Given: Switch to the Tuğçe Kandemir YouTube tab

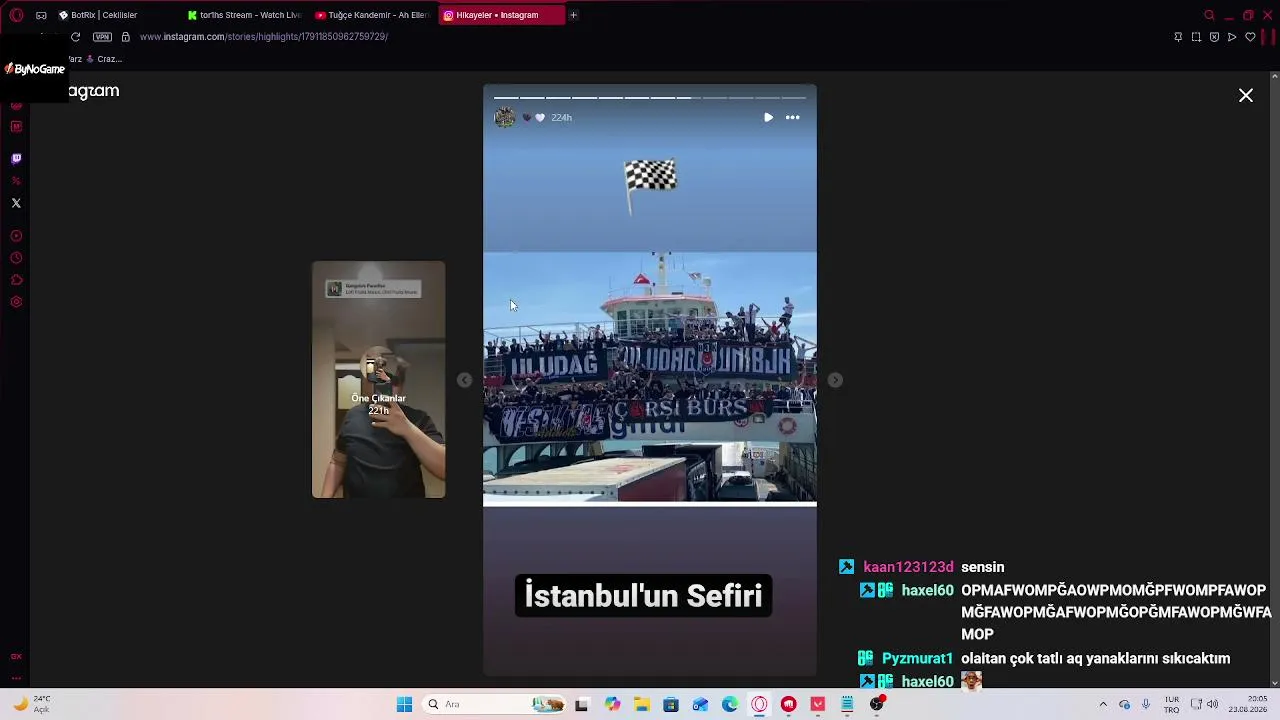Looking at the screenshot, I should [x=372, y=15].
